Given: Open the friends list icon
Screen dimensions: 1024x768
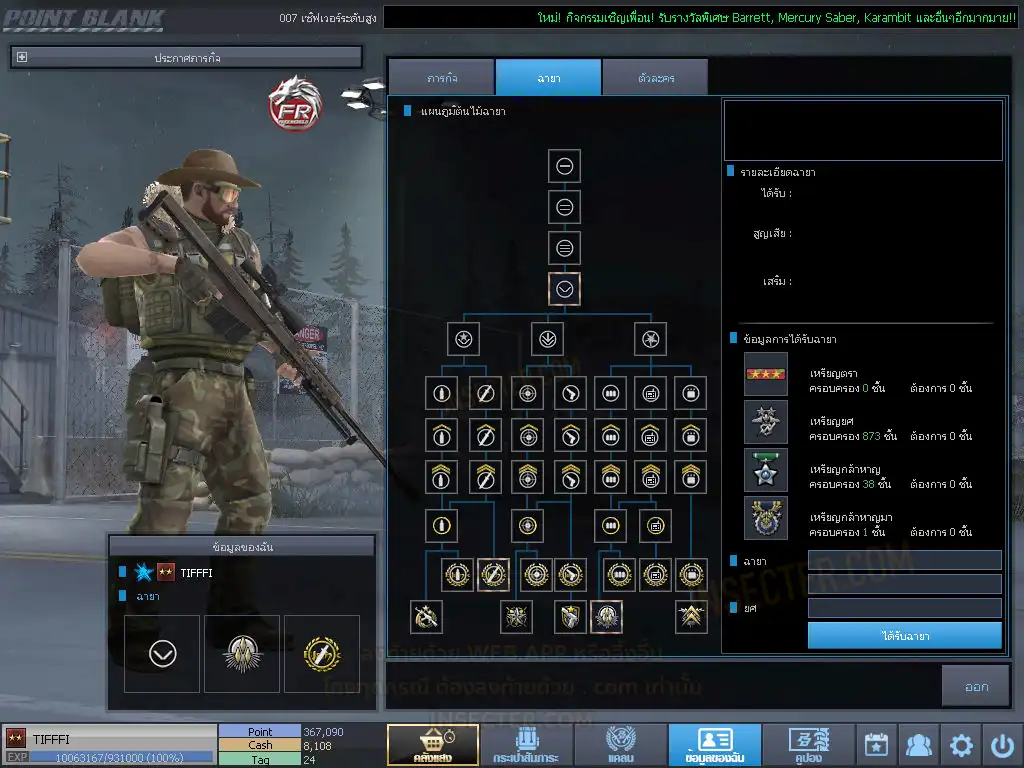Looking at the screenshot, I should coord(918,745).
